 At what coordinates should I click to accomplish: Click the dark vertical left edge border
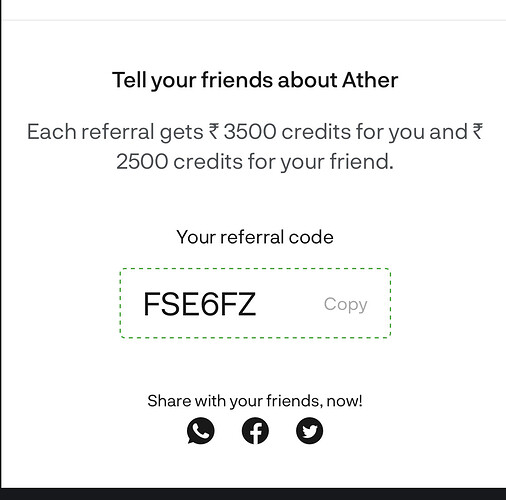1,243
